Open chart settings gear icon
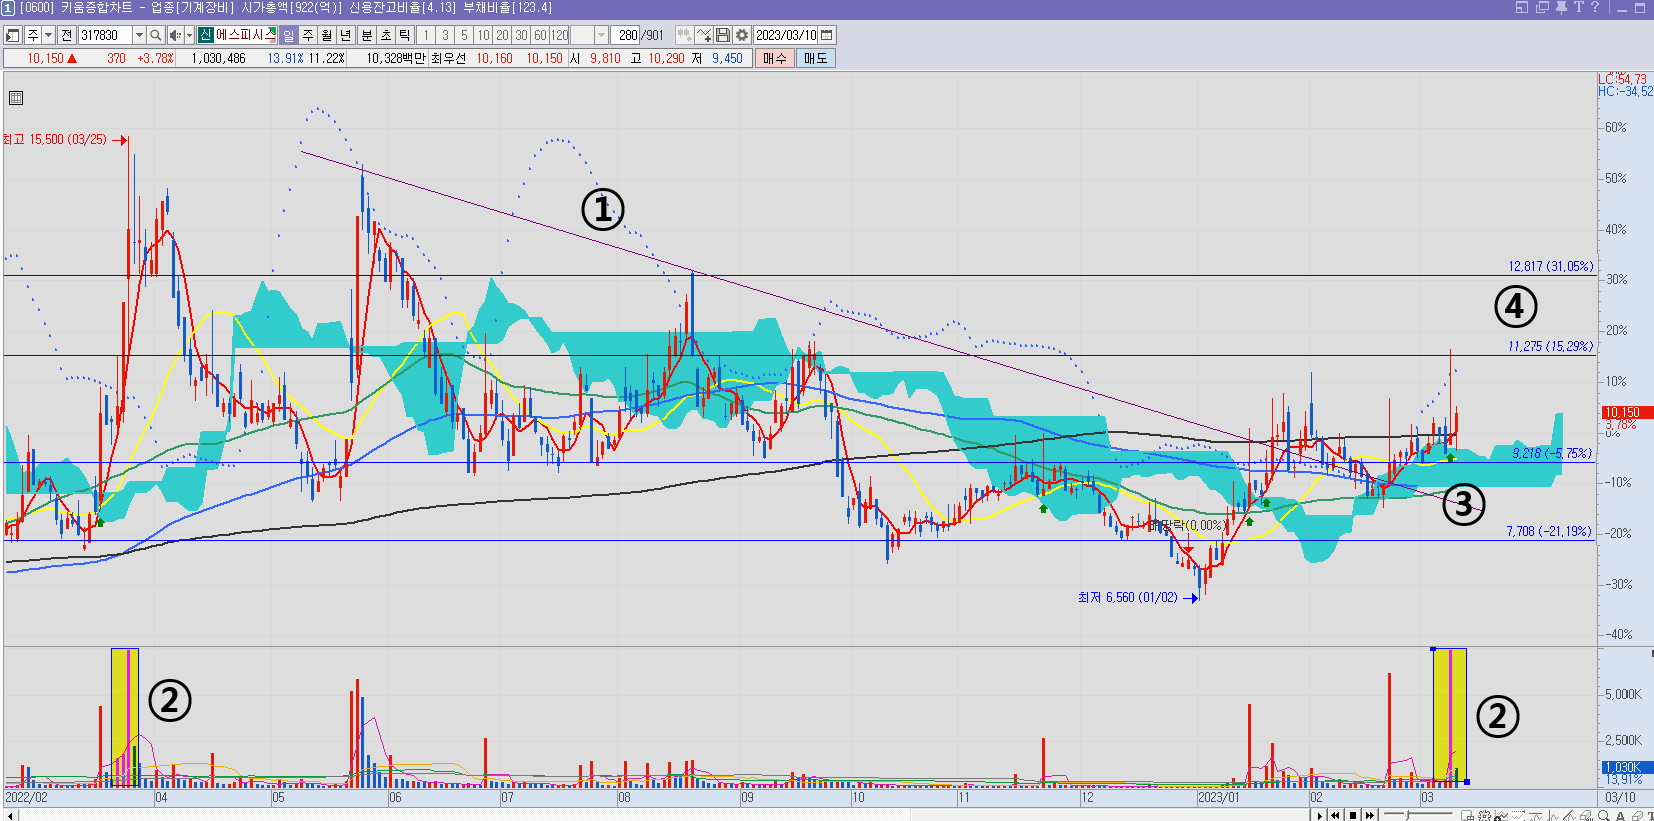The width and height of the screenshot is (1654, 821). pyautogui.click(x=742, y=35)
